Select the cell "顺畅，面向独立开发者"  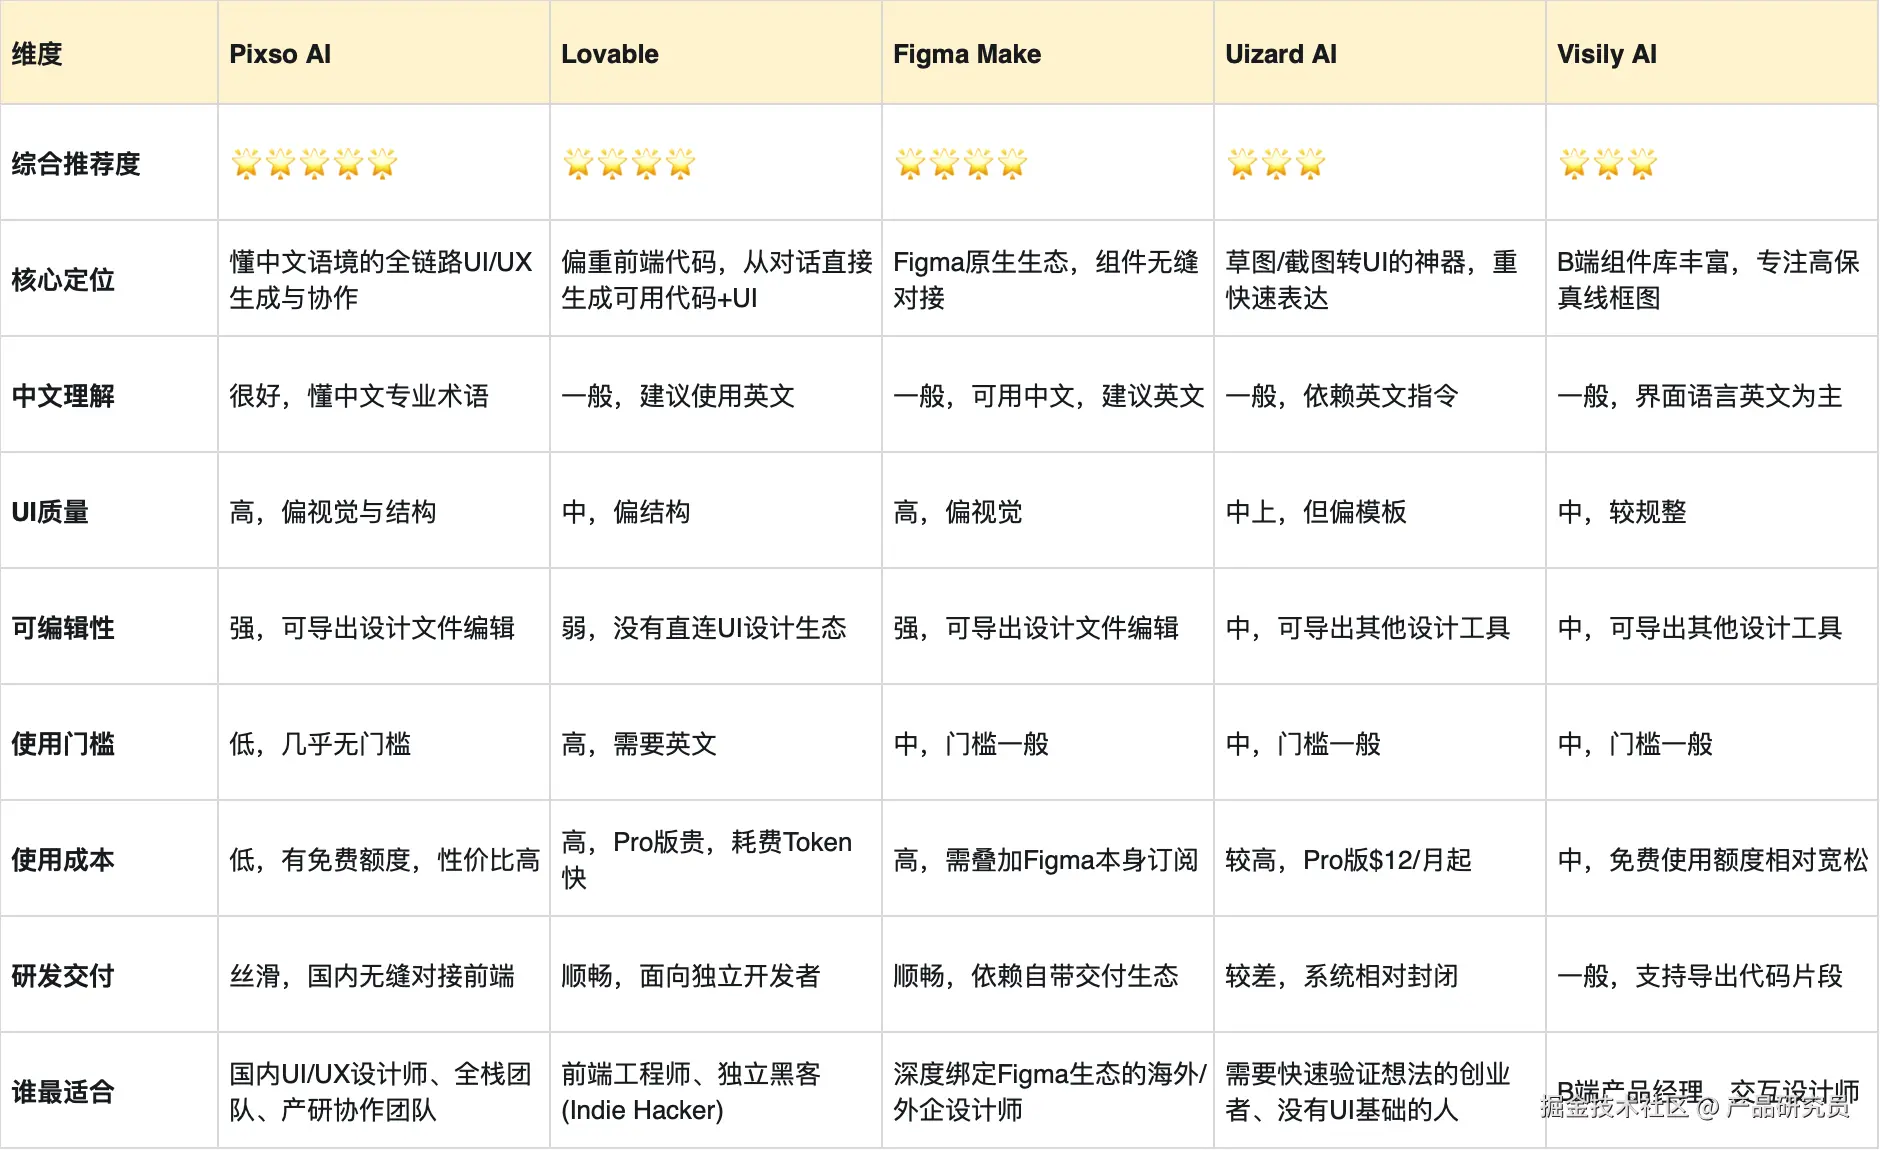pos(716,975)
